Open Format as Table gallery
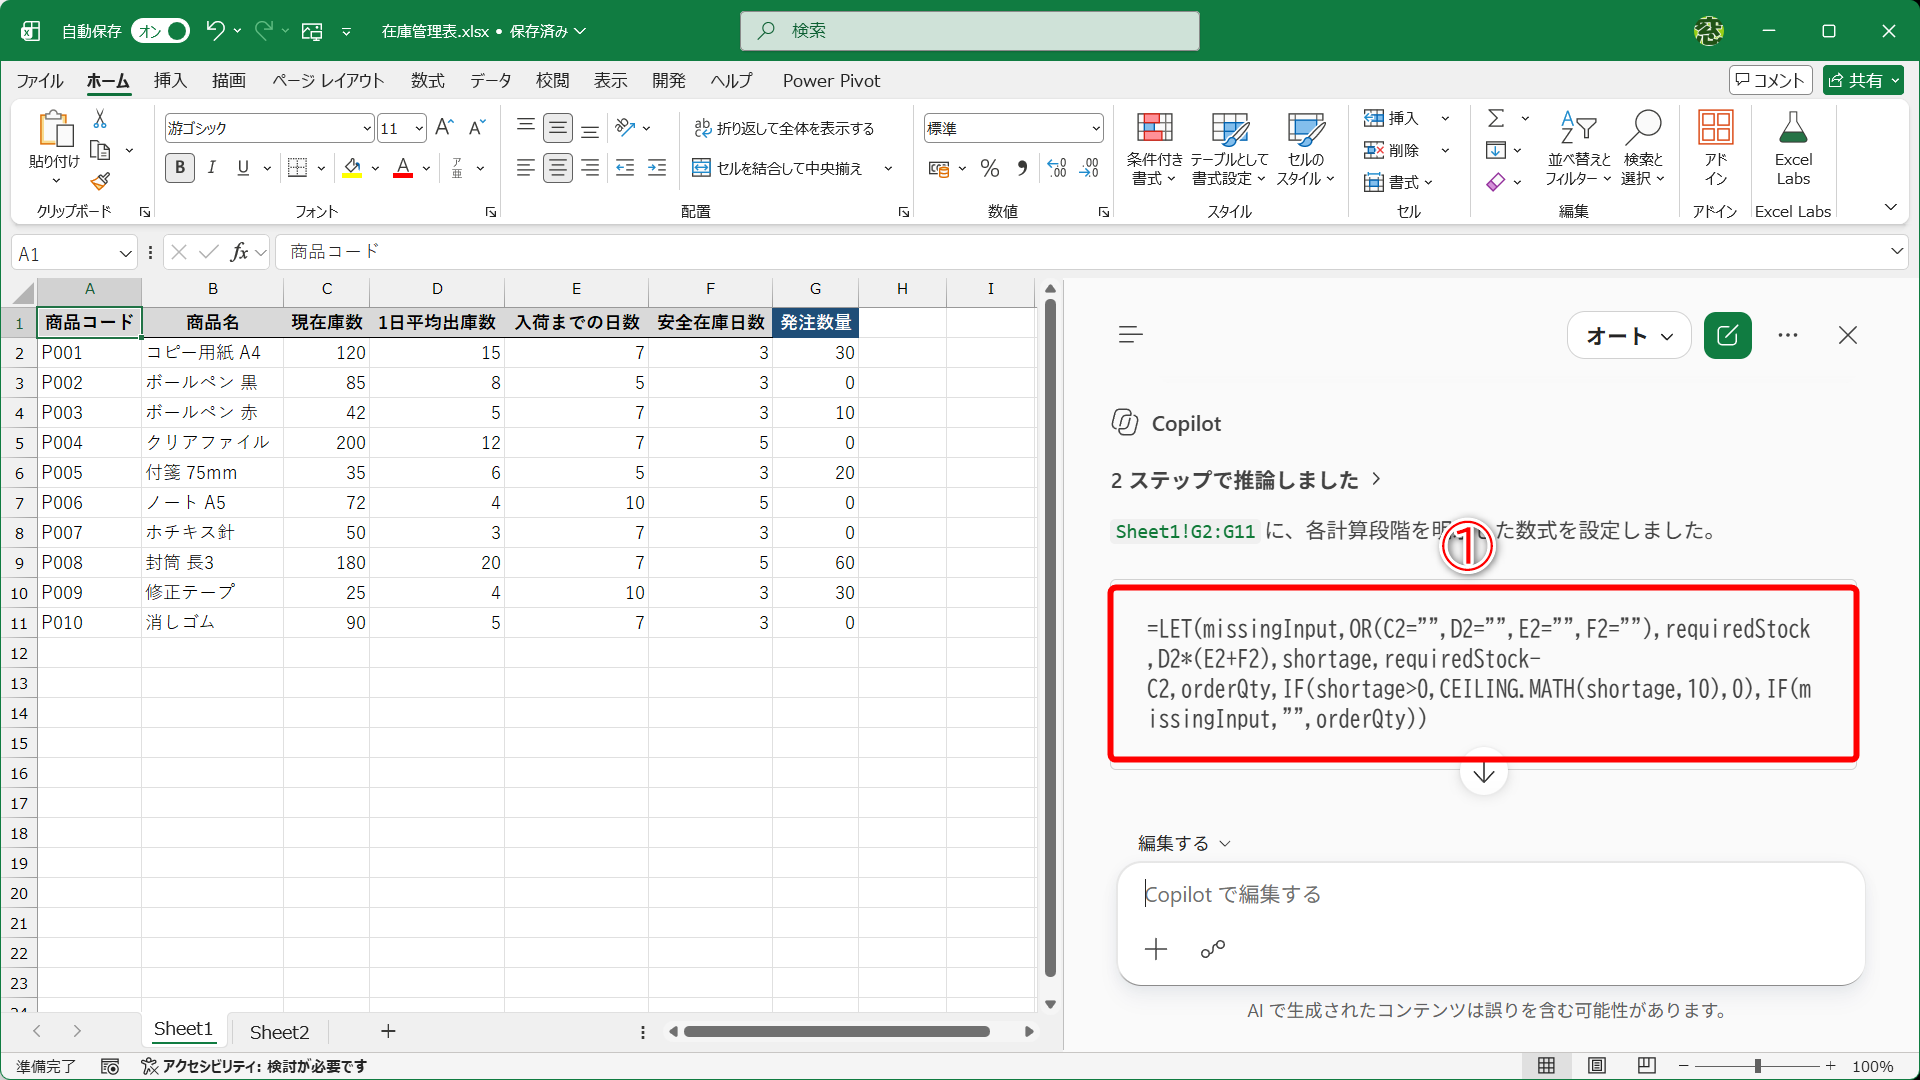Screen dimensions: 1920x1080 coord(1229,149)
